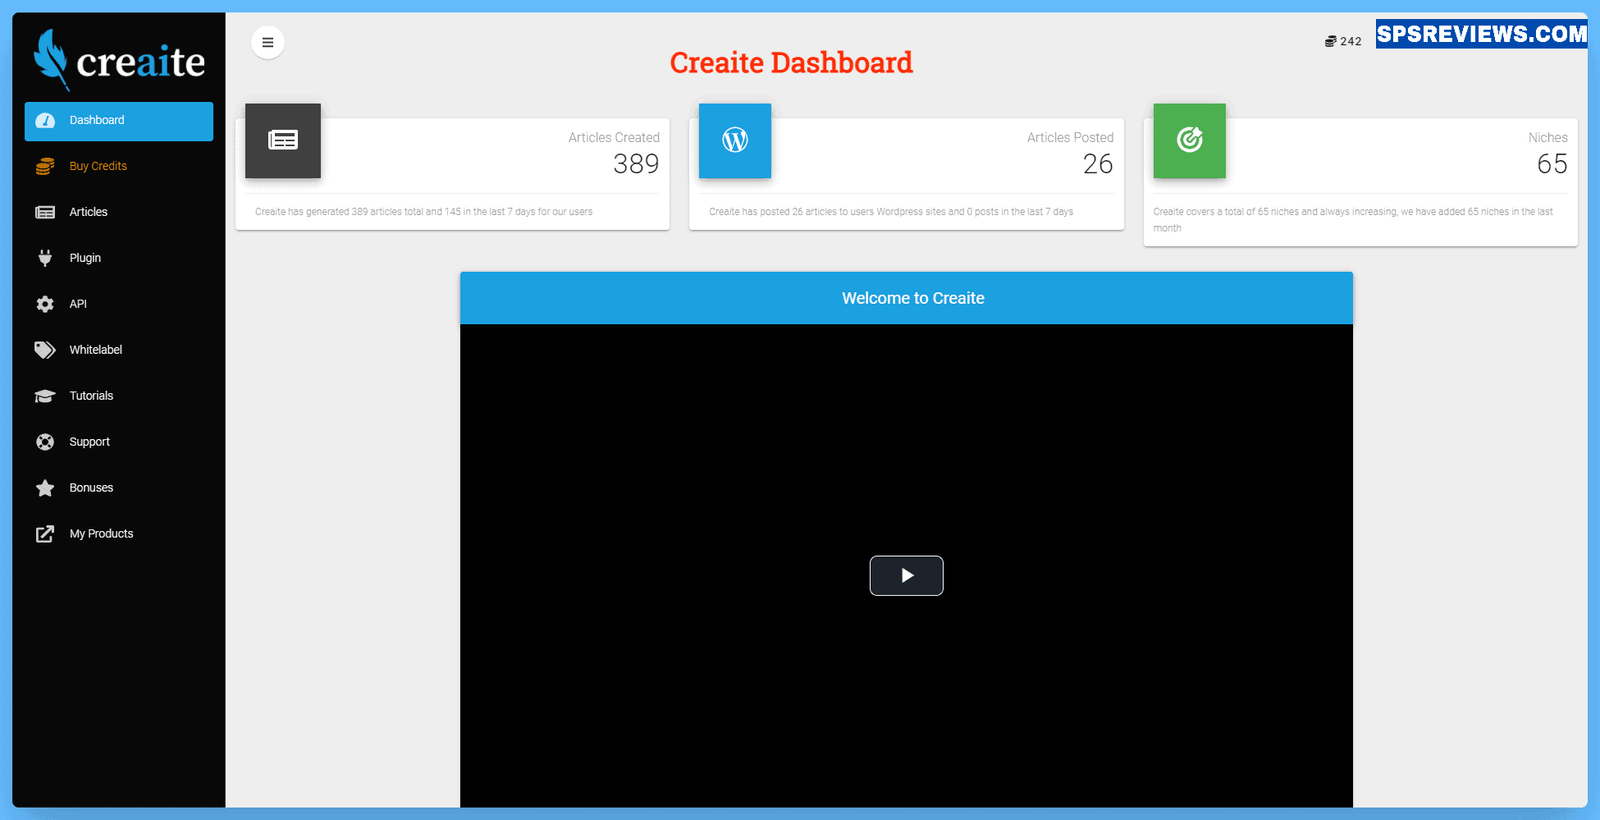Viewport: 1600px width, 820px height.
Task: Play the Welcome to Creaite video
Action: 906,576
